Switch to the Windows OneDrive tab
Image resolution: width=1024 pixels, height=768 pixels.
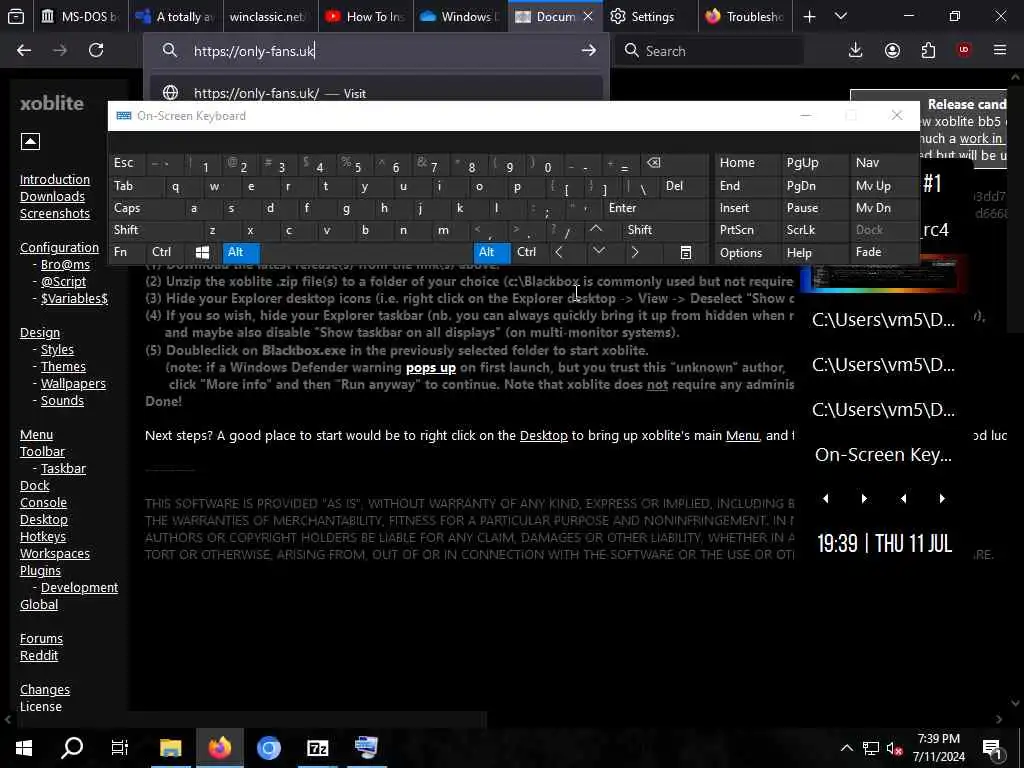pyautogui.click(x=460, y=16)
